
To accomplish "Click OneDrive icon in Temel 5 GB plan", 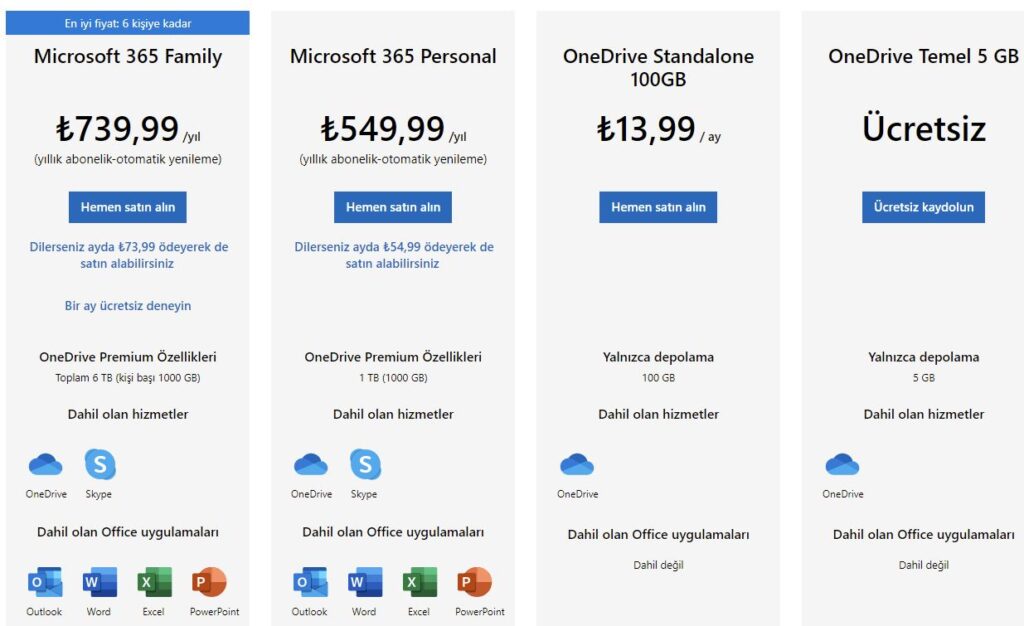I will click(x=842, y=465).
